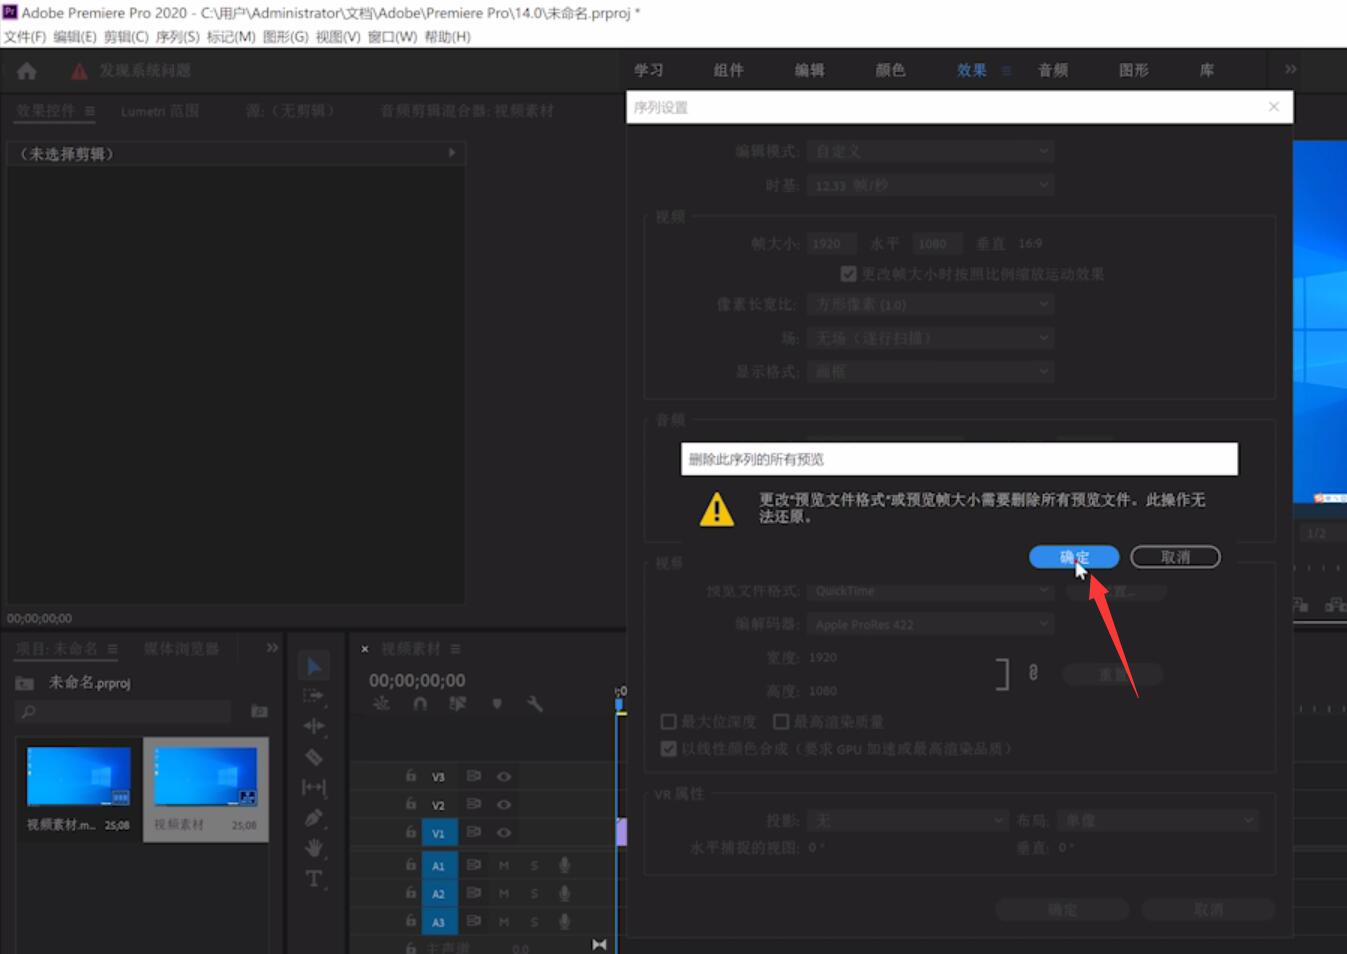Click the purple clip on track V1
Viewport: 1347px width, 954px height.
tap(622, 832)
